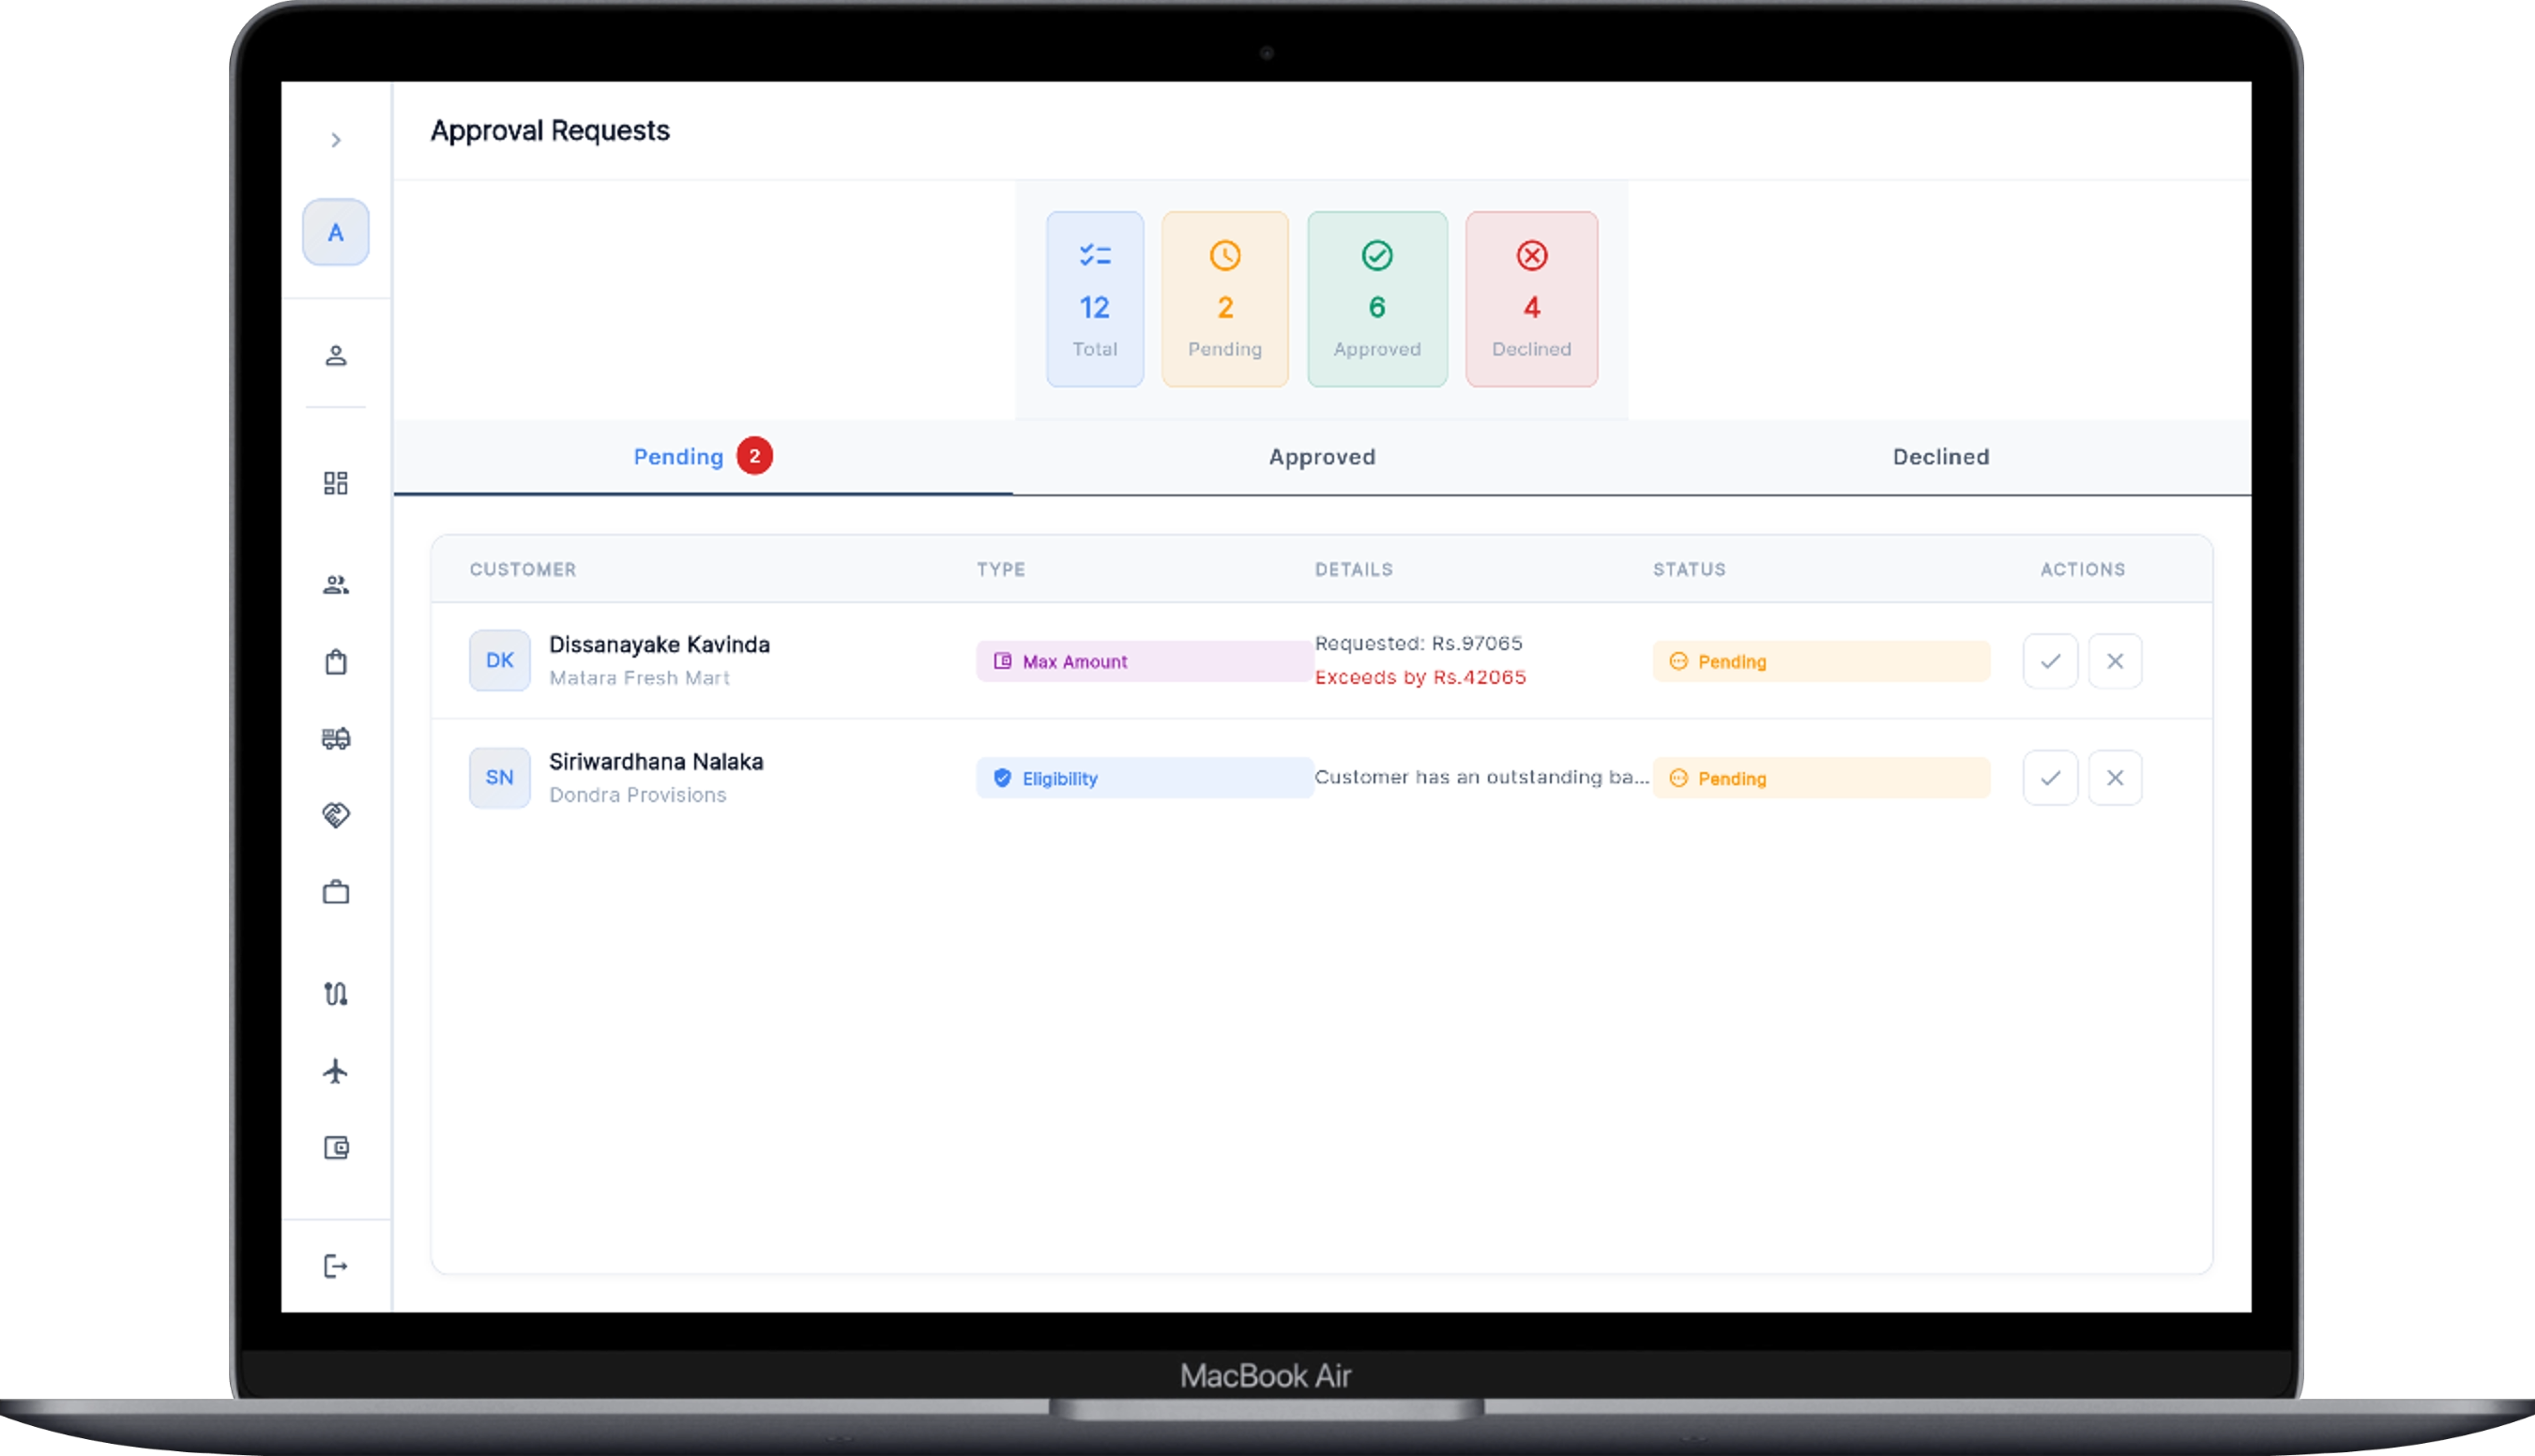Viewport: 2535px width, 1456px height.
Task: Click the STATUS column header
Action: point(1689,569)
